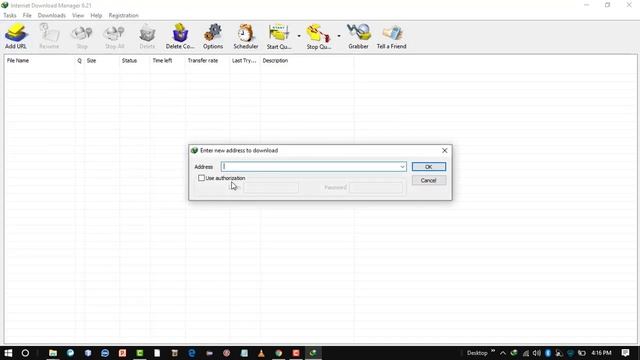Open the View menu

[78, 16]
